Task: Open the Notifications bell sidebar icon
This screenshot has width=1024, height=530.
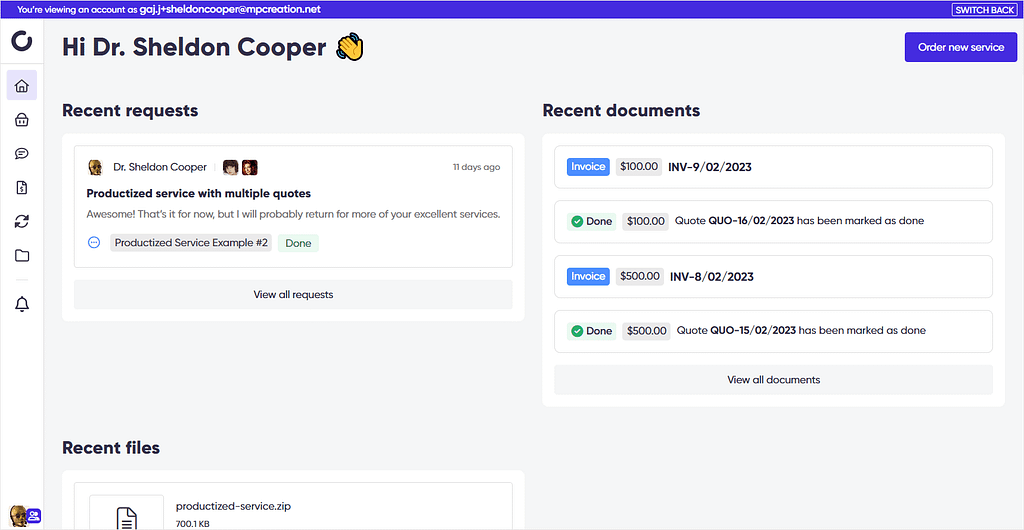Action: 22,304
